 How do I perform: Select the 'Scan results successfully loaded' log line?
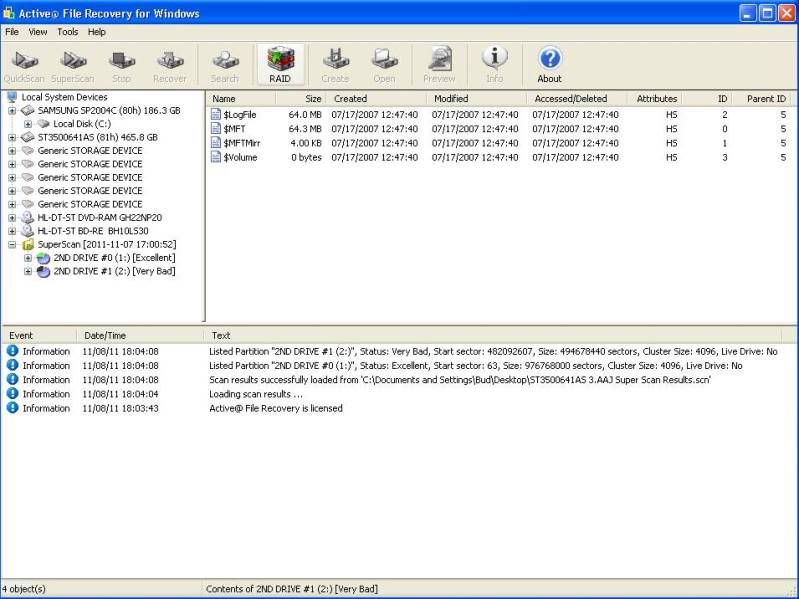tap(460, 380)
